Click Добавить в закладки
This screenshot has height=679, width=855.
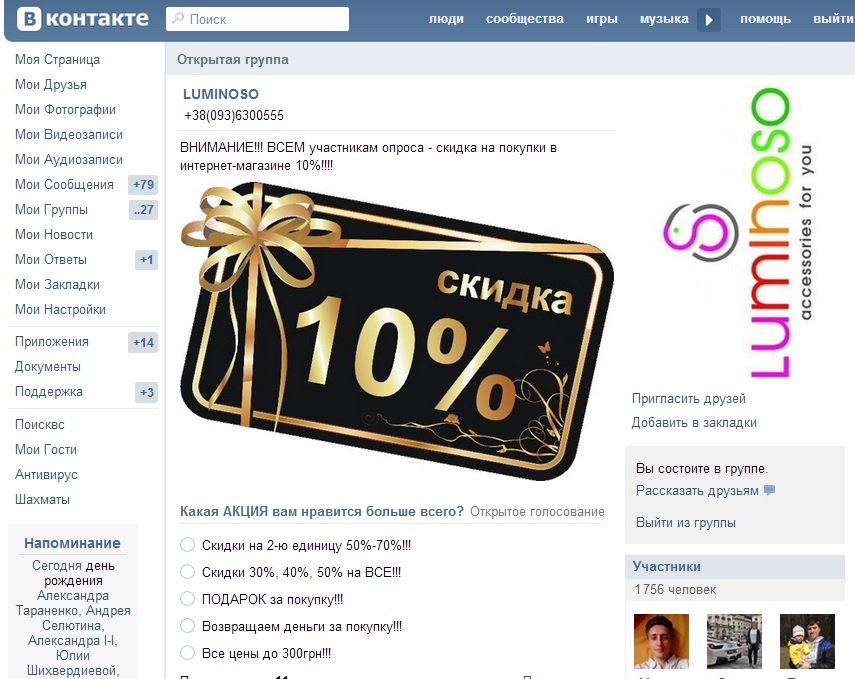click(694, 423)
